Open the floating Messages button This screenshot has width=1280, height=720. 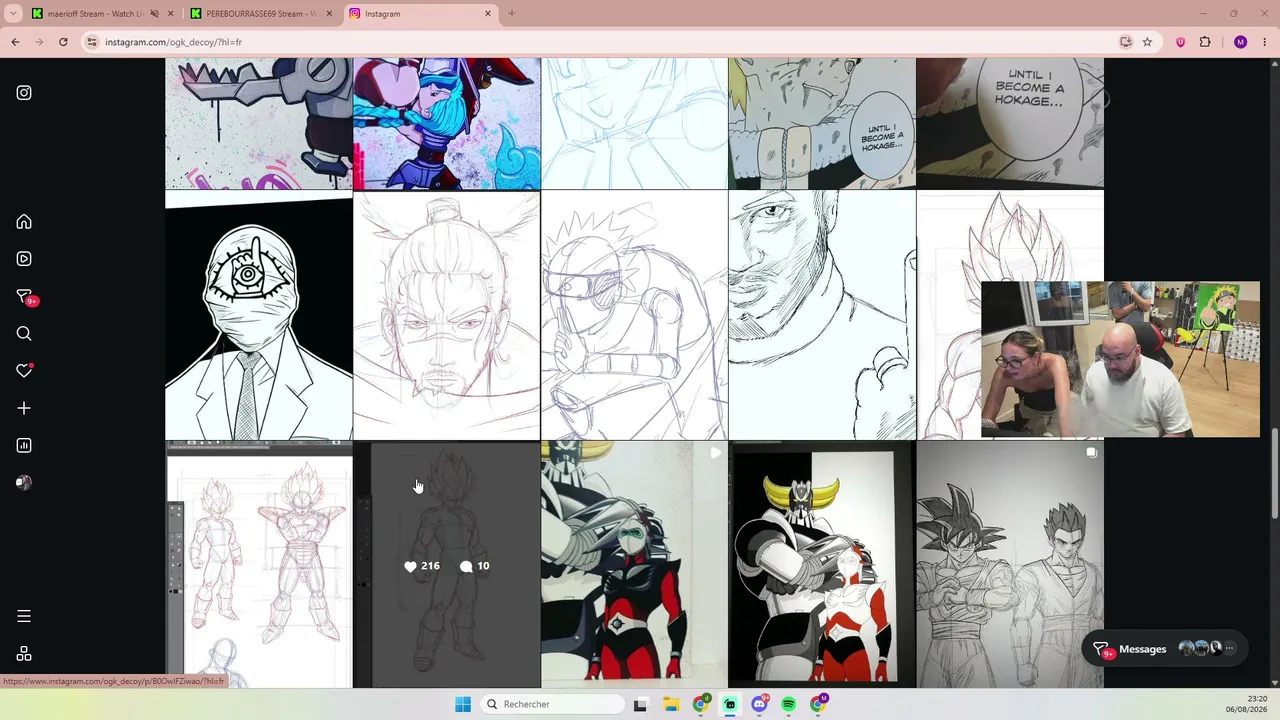(x=1166, y=649)
